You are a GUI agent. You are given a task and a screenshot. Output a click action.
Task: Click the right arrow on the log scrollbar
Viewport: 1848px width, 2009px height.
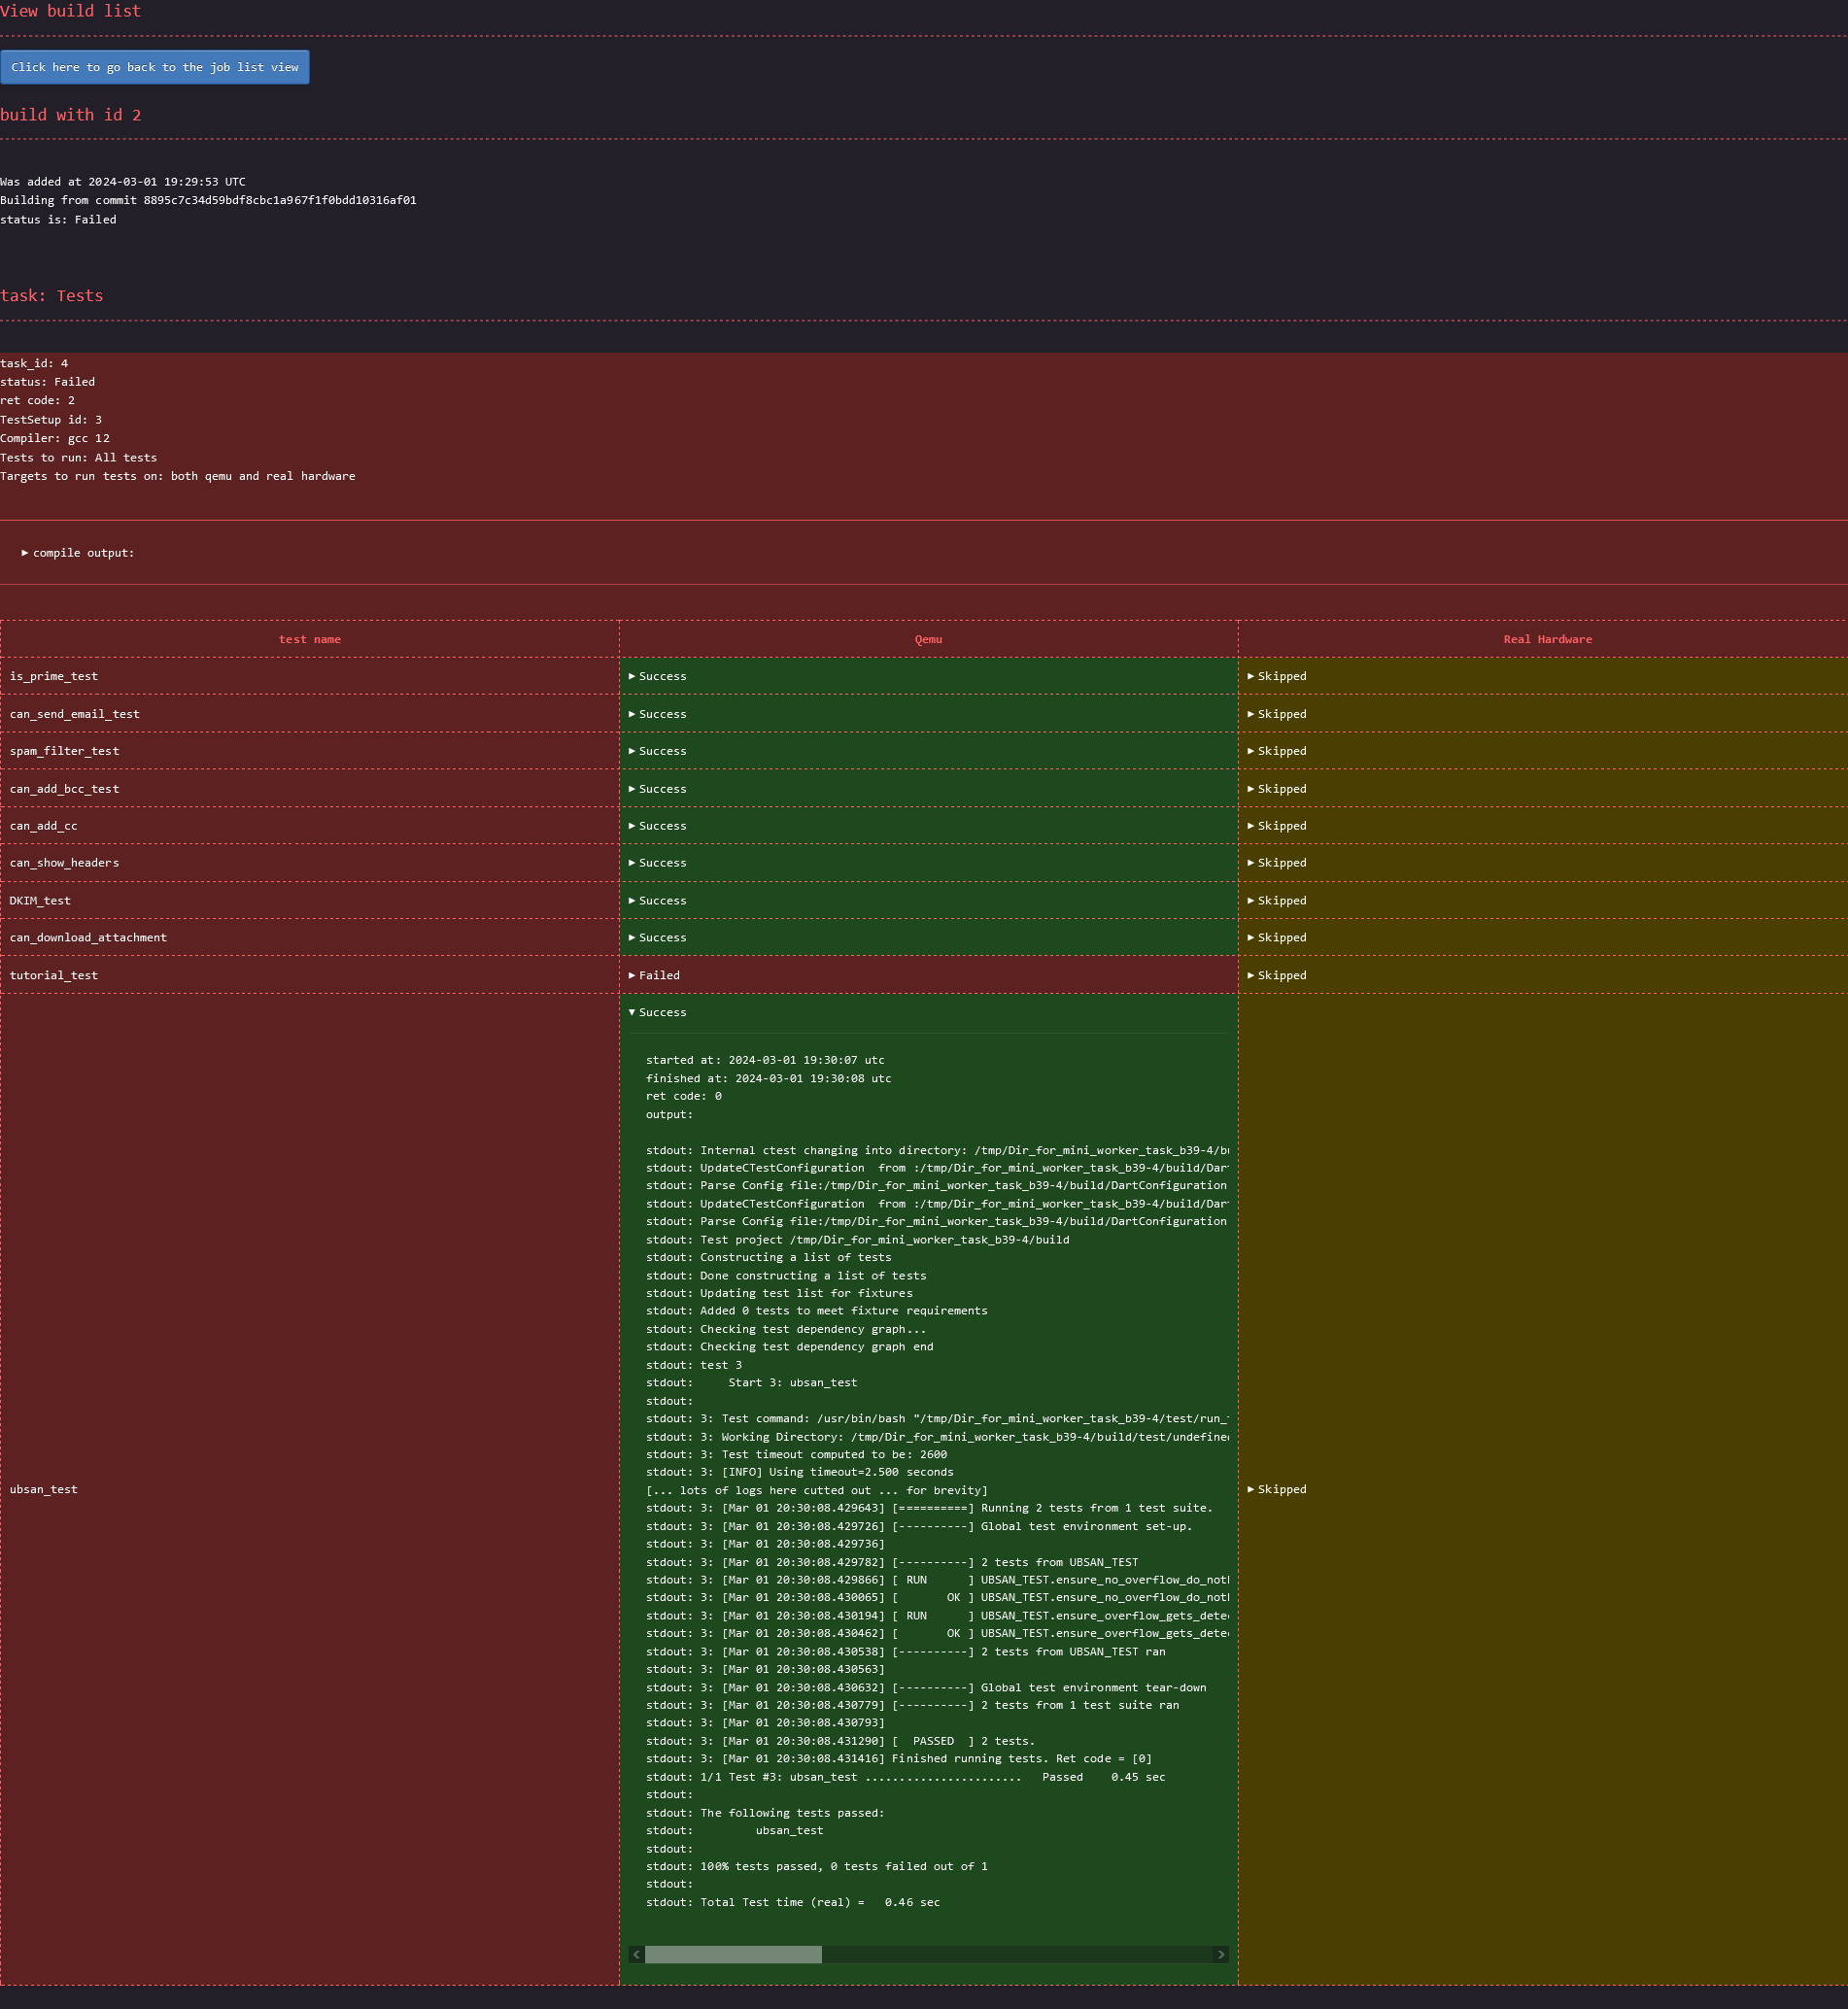pyautogui.click(x=1220, y=1954)
